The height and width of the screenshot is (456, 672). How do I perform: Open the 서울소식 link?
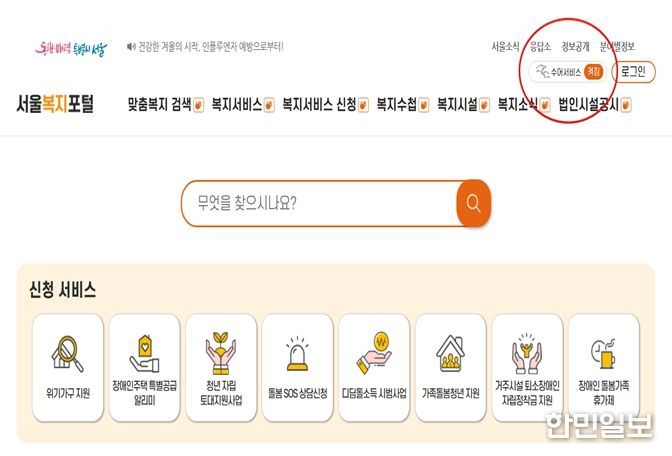(x=505, y=46)
